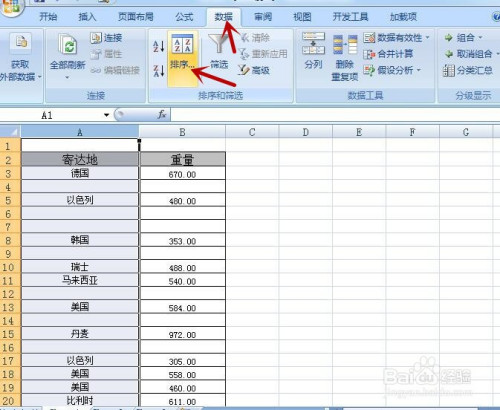Expand Get External Data dropdown arrow
This screenshot has width=500, height=410.
(40, 77)
